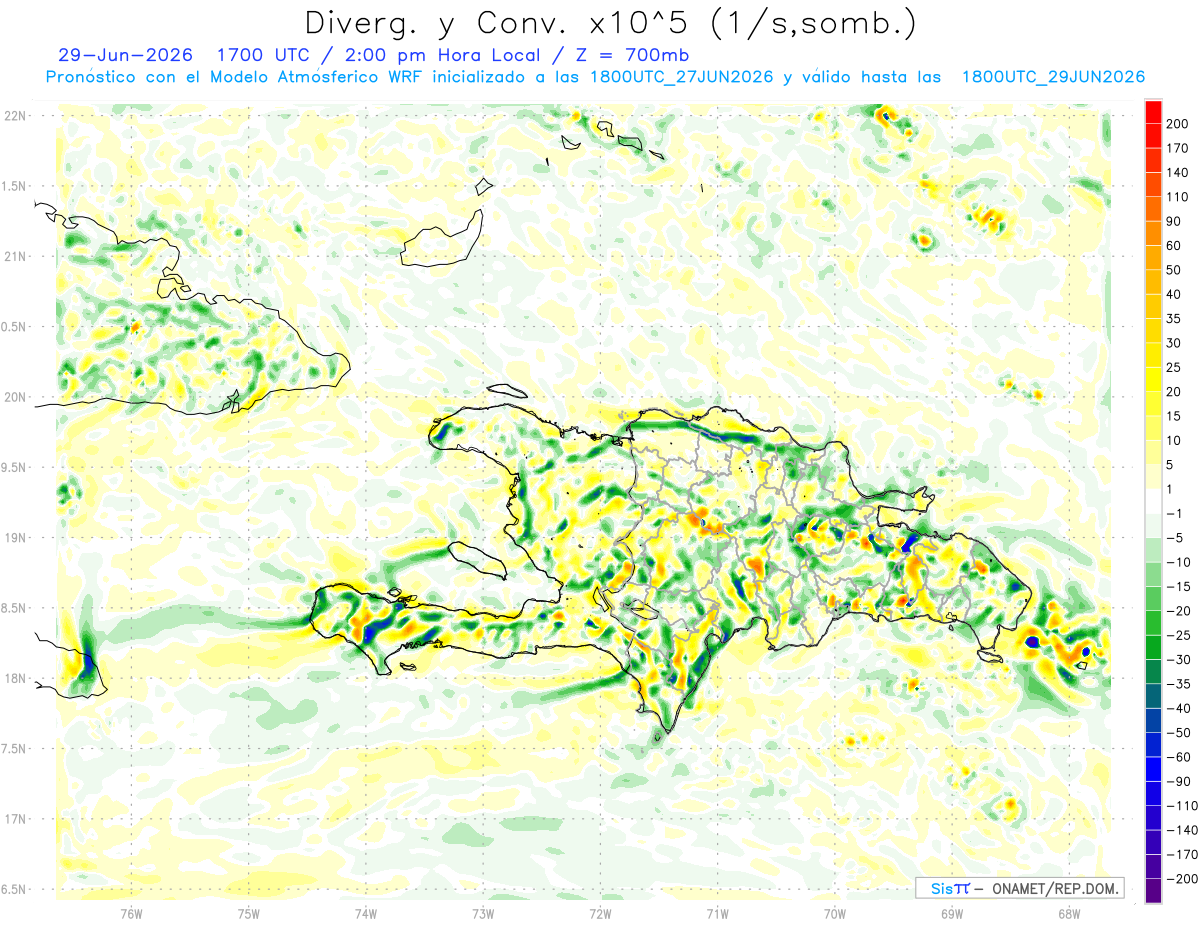
Task: Click the dark purple swatch below -200
Action: (1153, 892)
